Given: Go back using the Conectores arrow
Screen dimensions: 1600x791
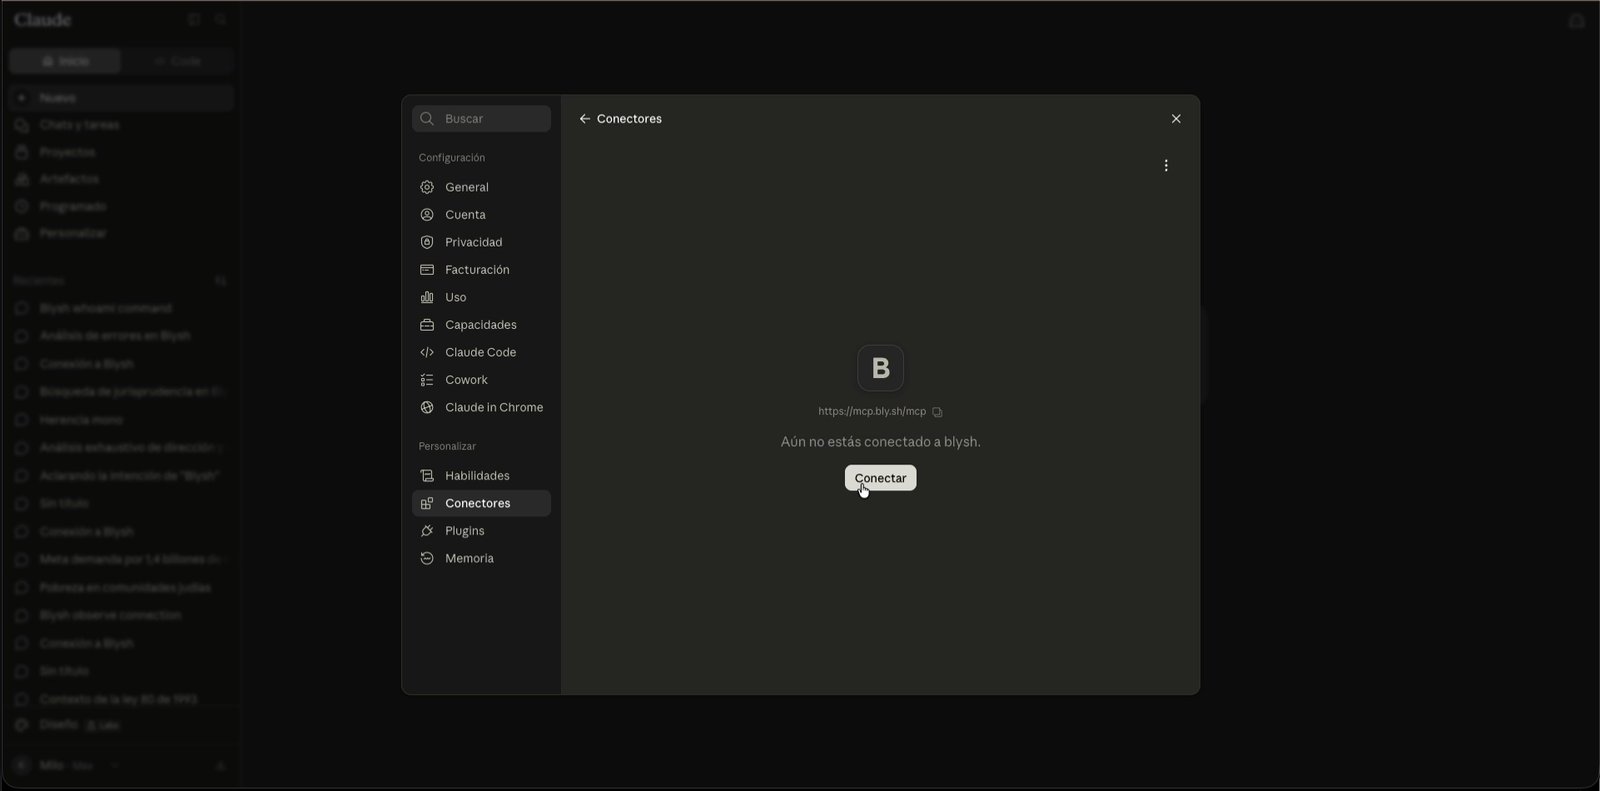Looking at the screenshot, I should 585,119.
